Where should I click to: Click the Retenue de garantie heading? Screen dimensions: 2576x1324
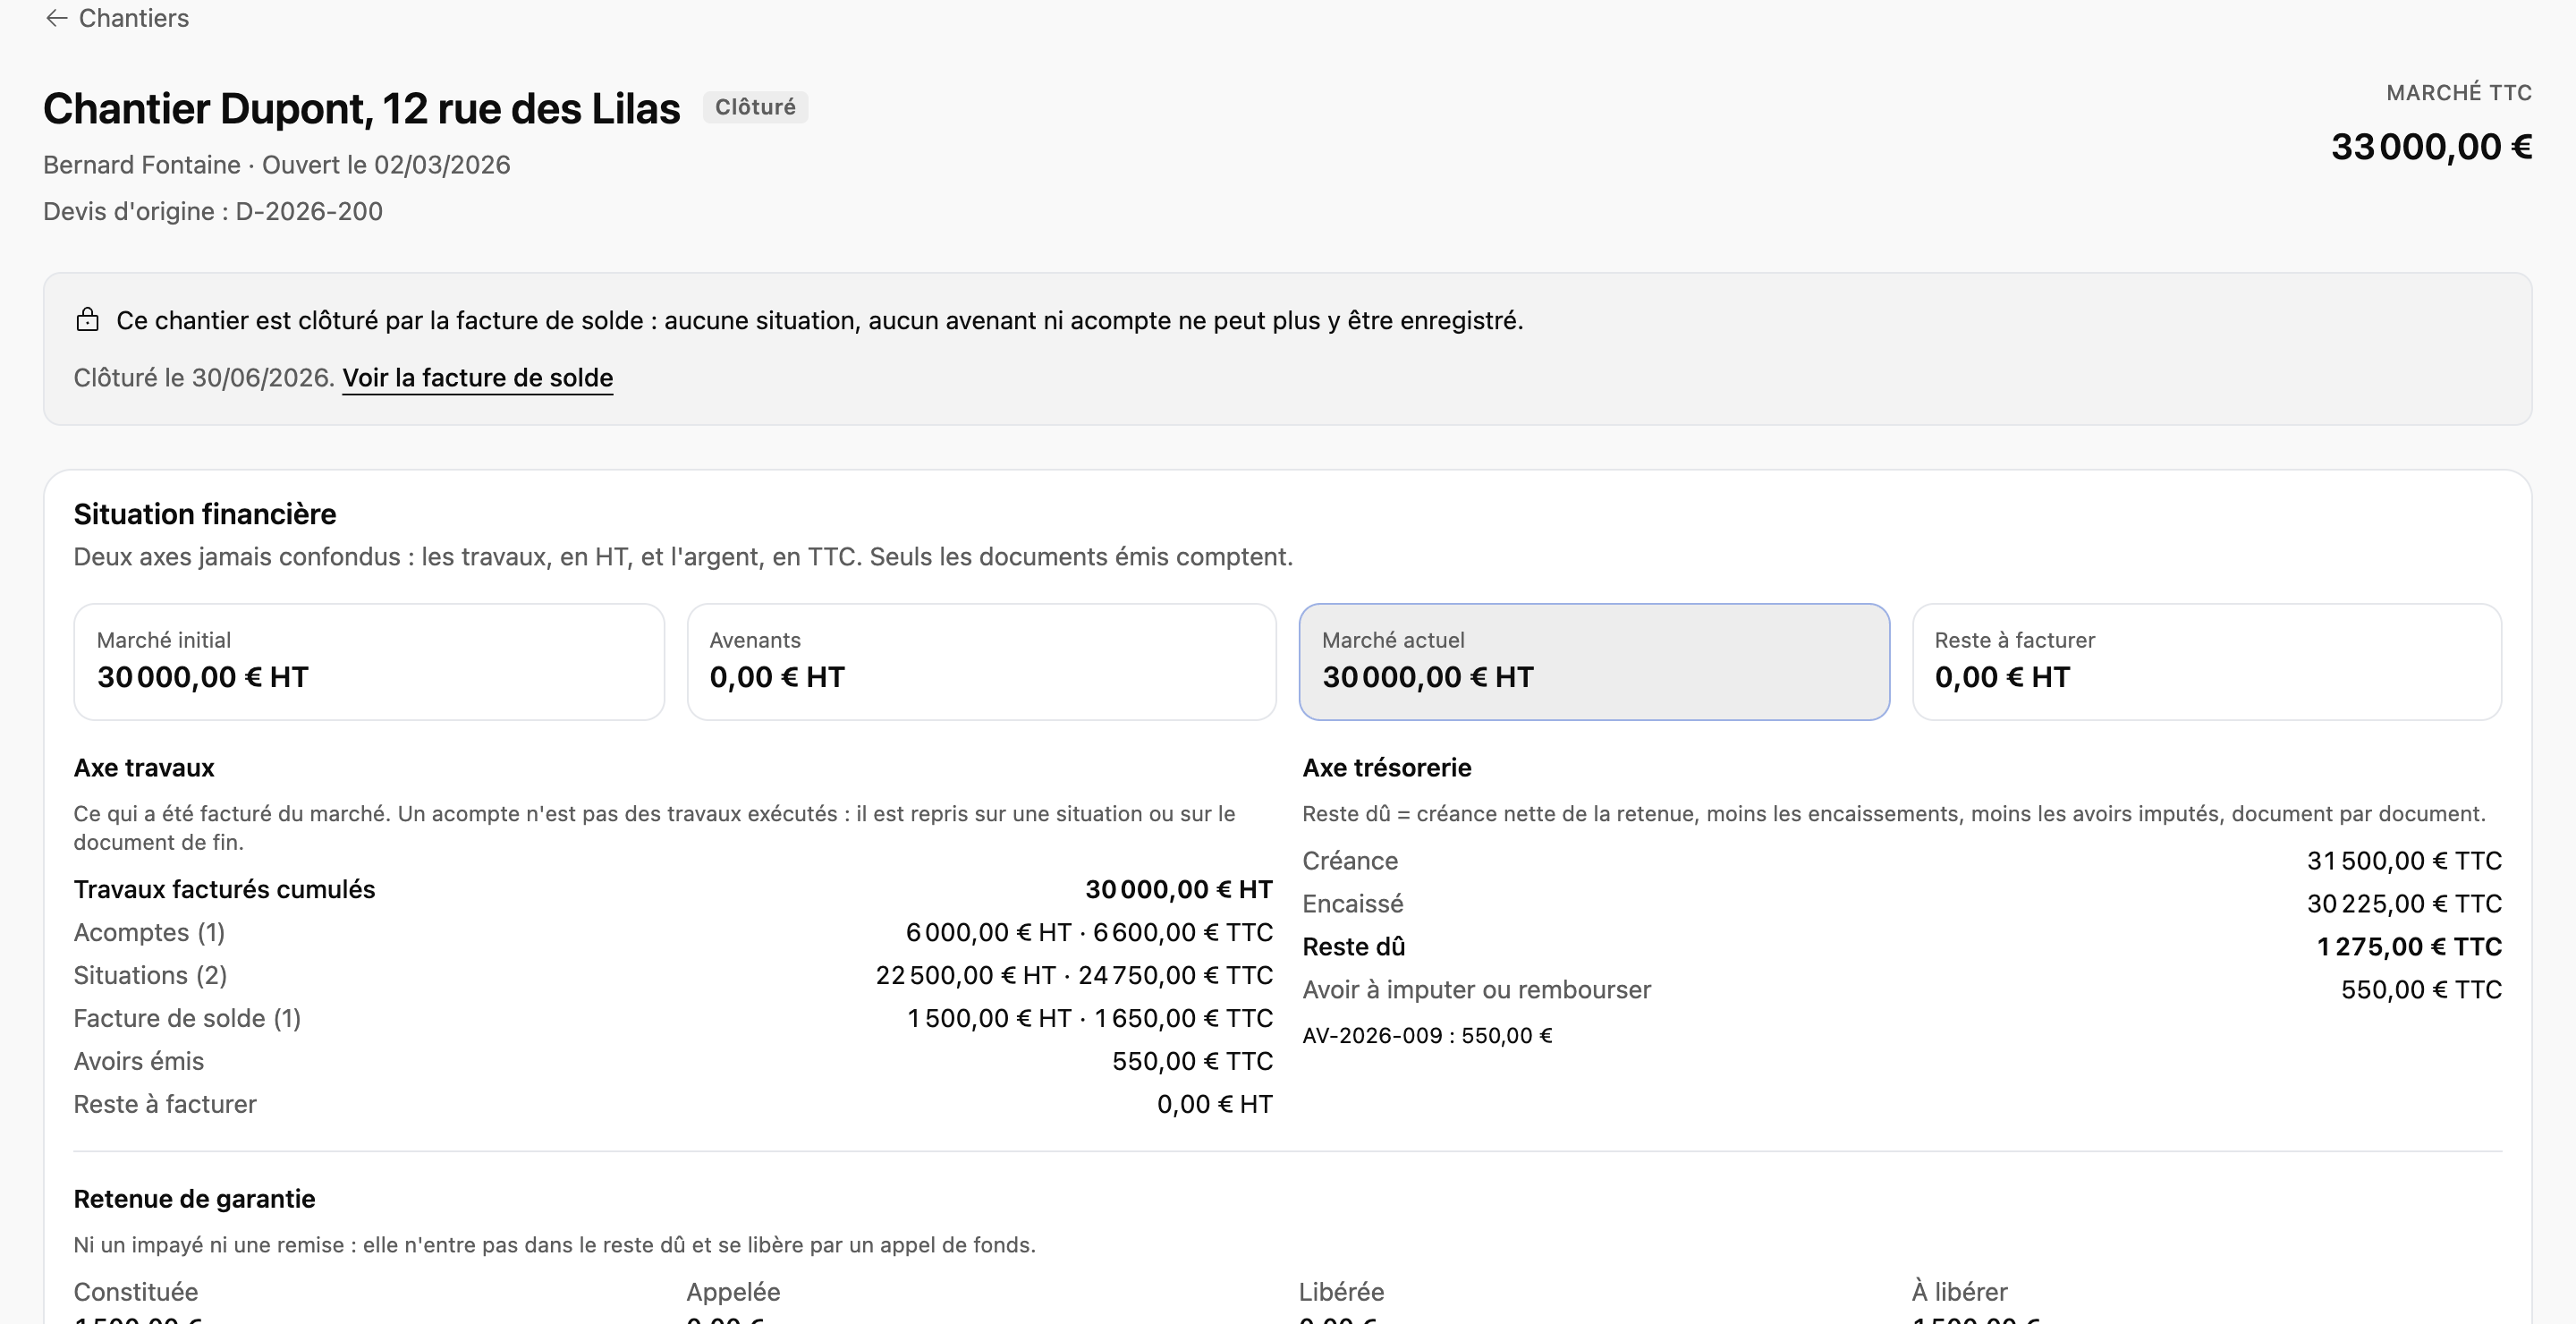click(x=194, y=1198)
